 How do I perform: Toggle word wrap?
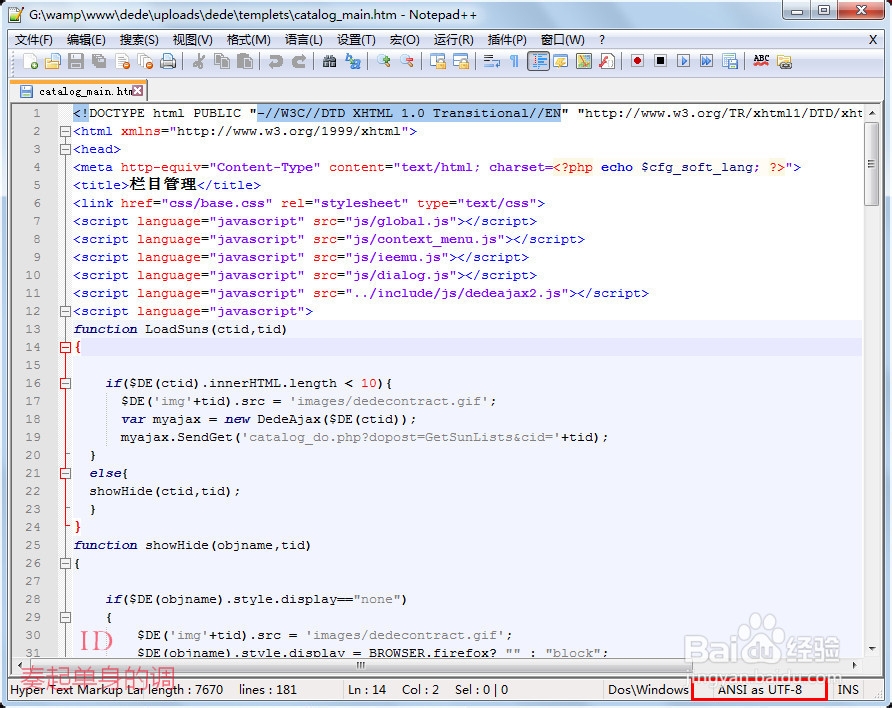tap(492, 61)
